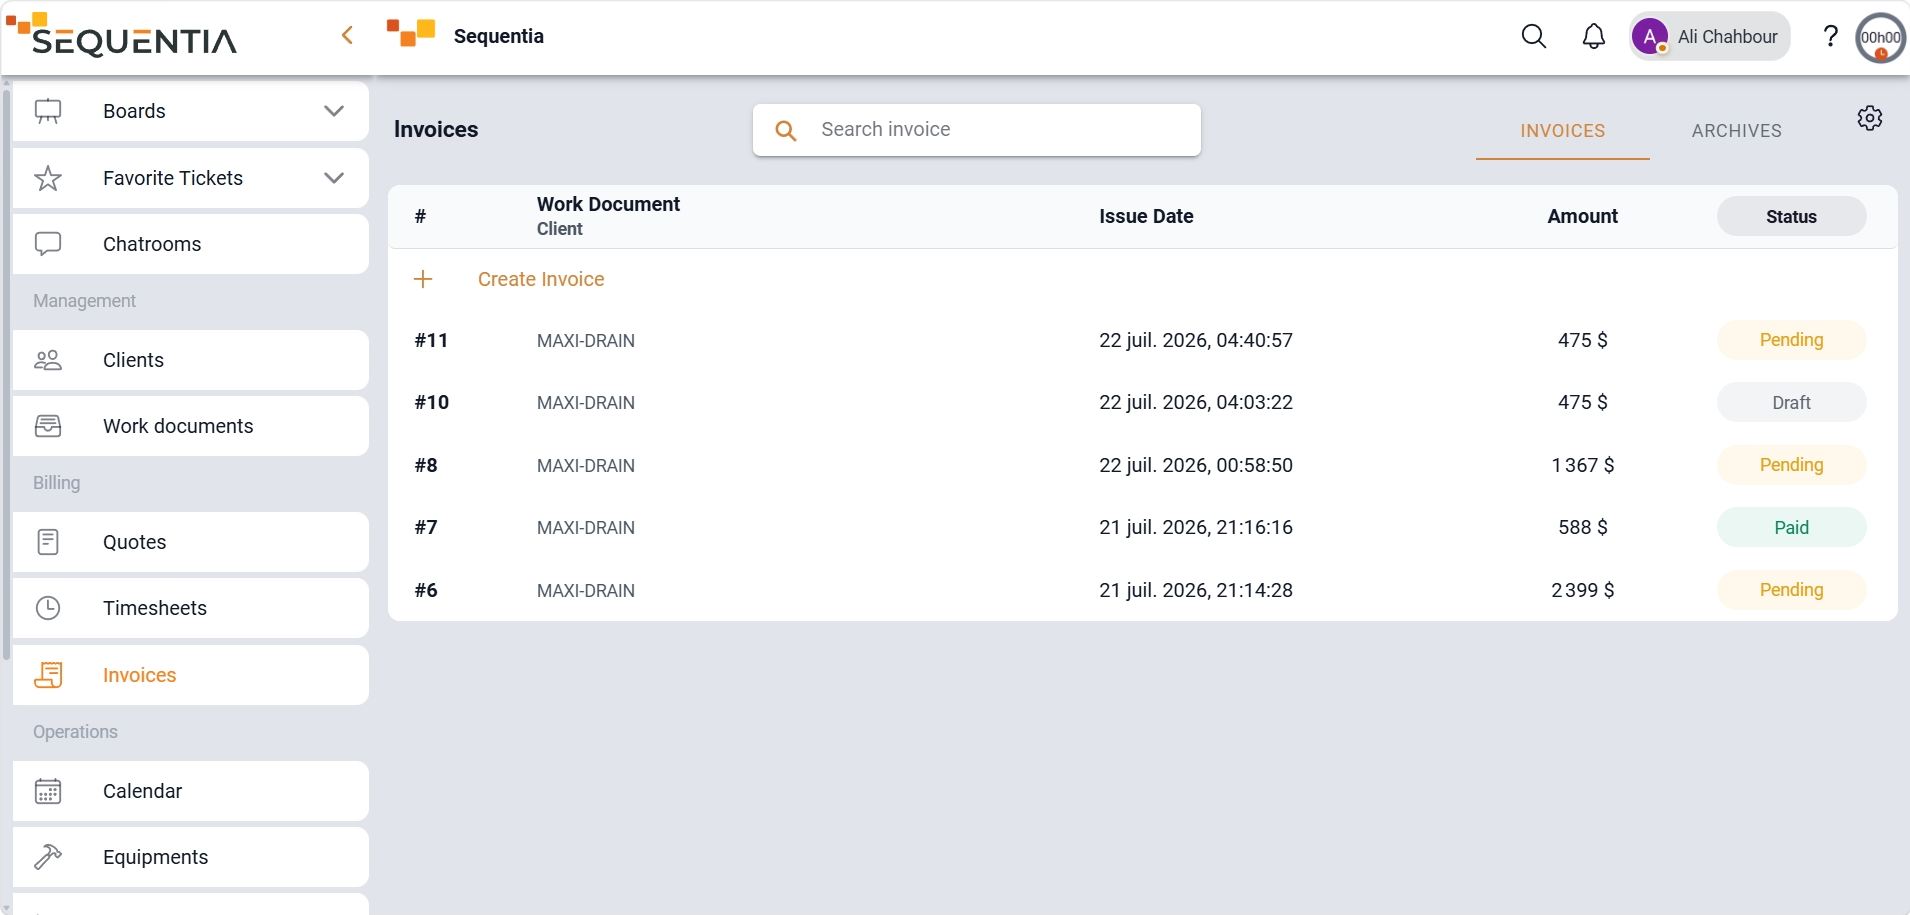The image size is (1910, 915).
Task: Click the sidebar vertical scrollbar
Action: pos(7,375)
